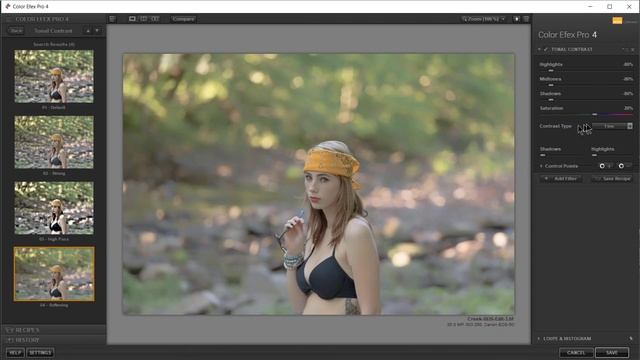Select the 02 - Strong preset thumbnail

coord(54,142)
